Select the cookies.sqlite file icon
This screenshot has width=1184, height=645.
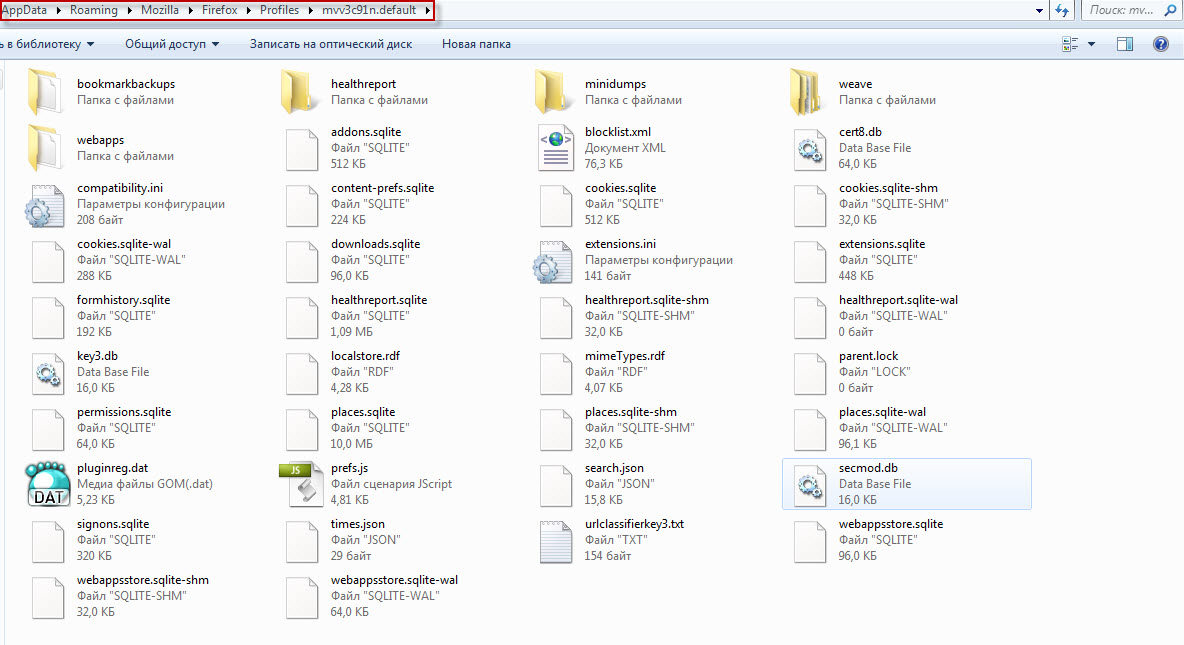556,205
